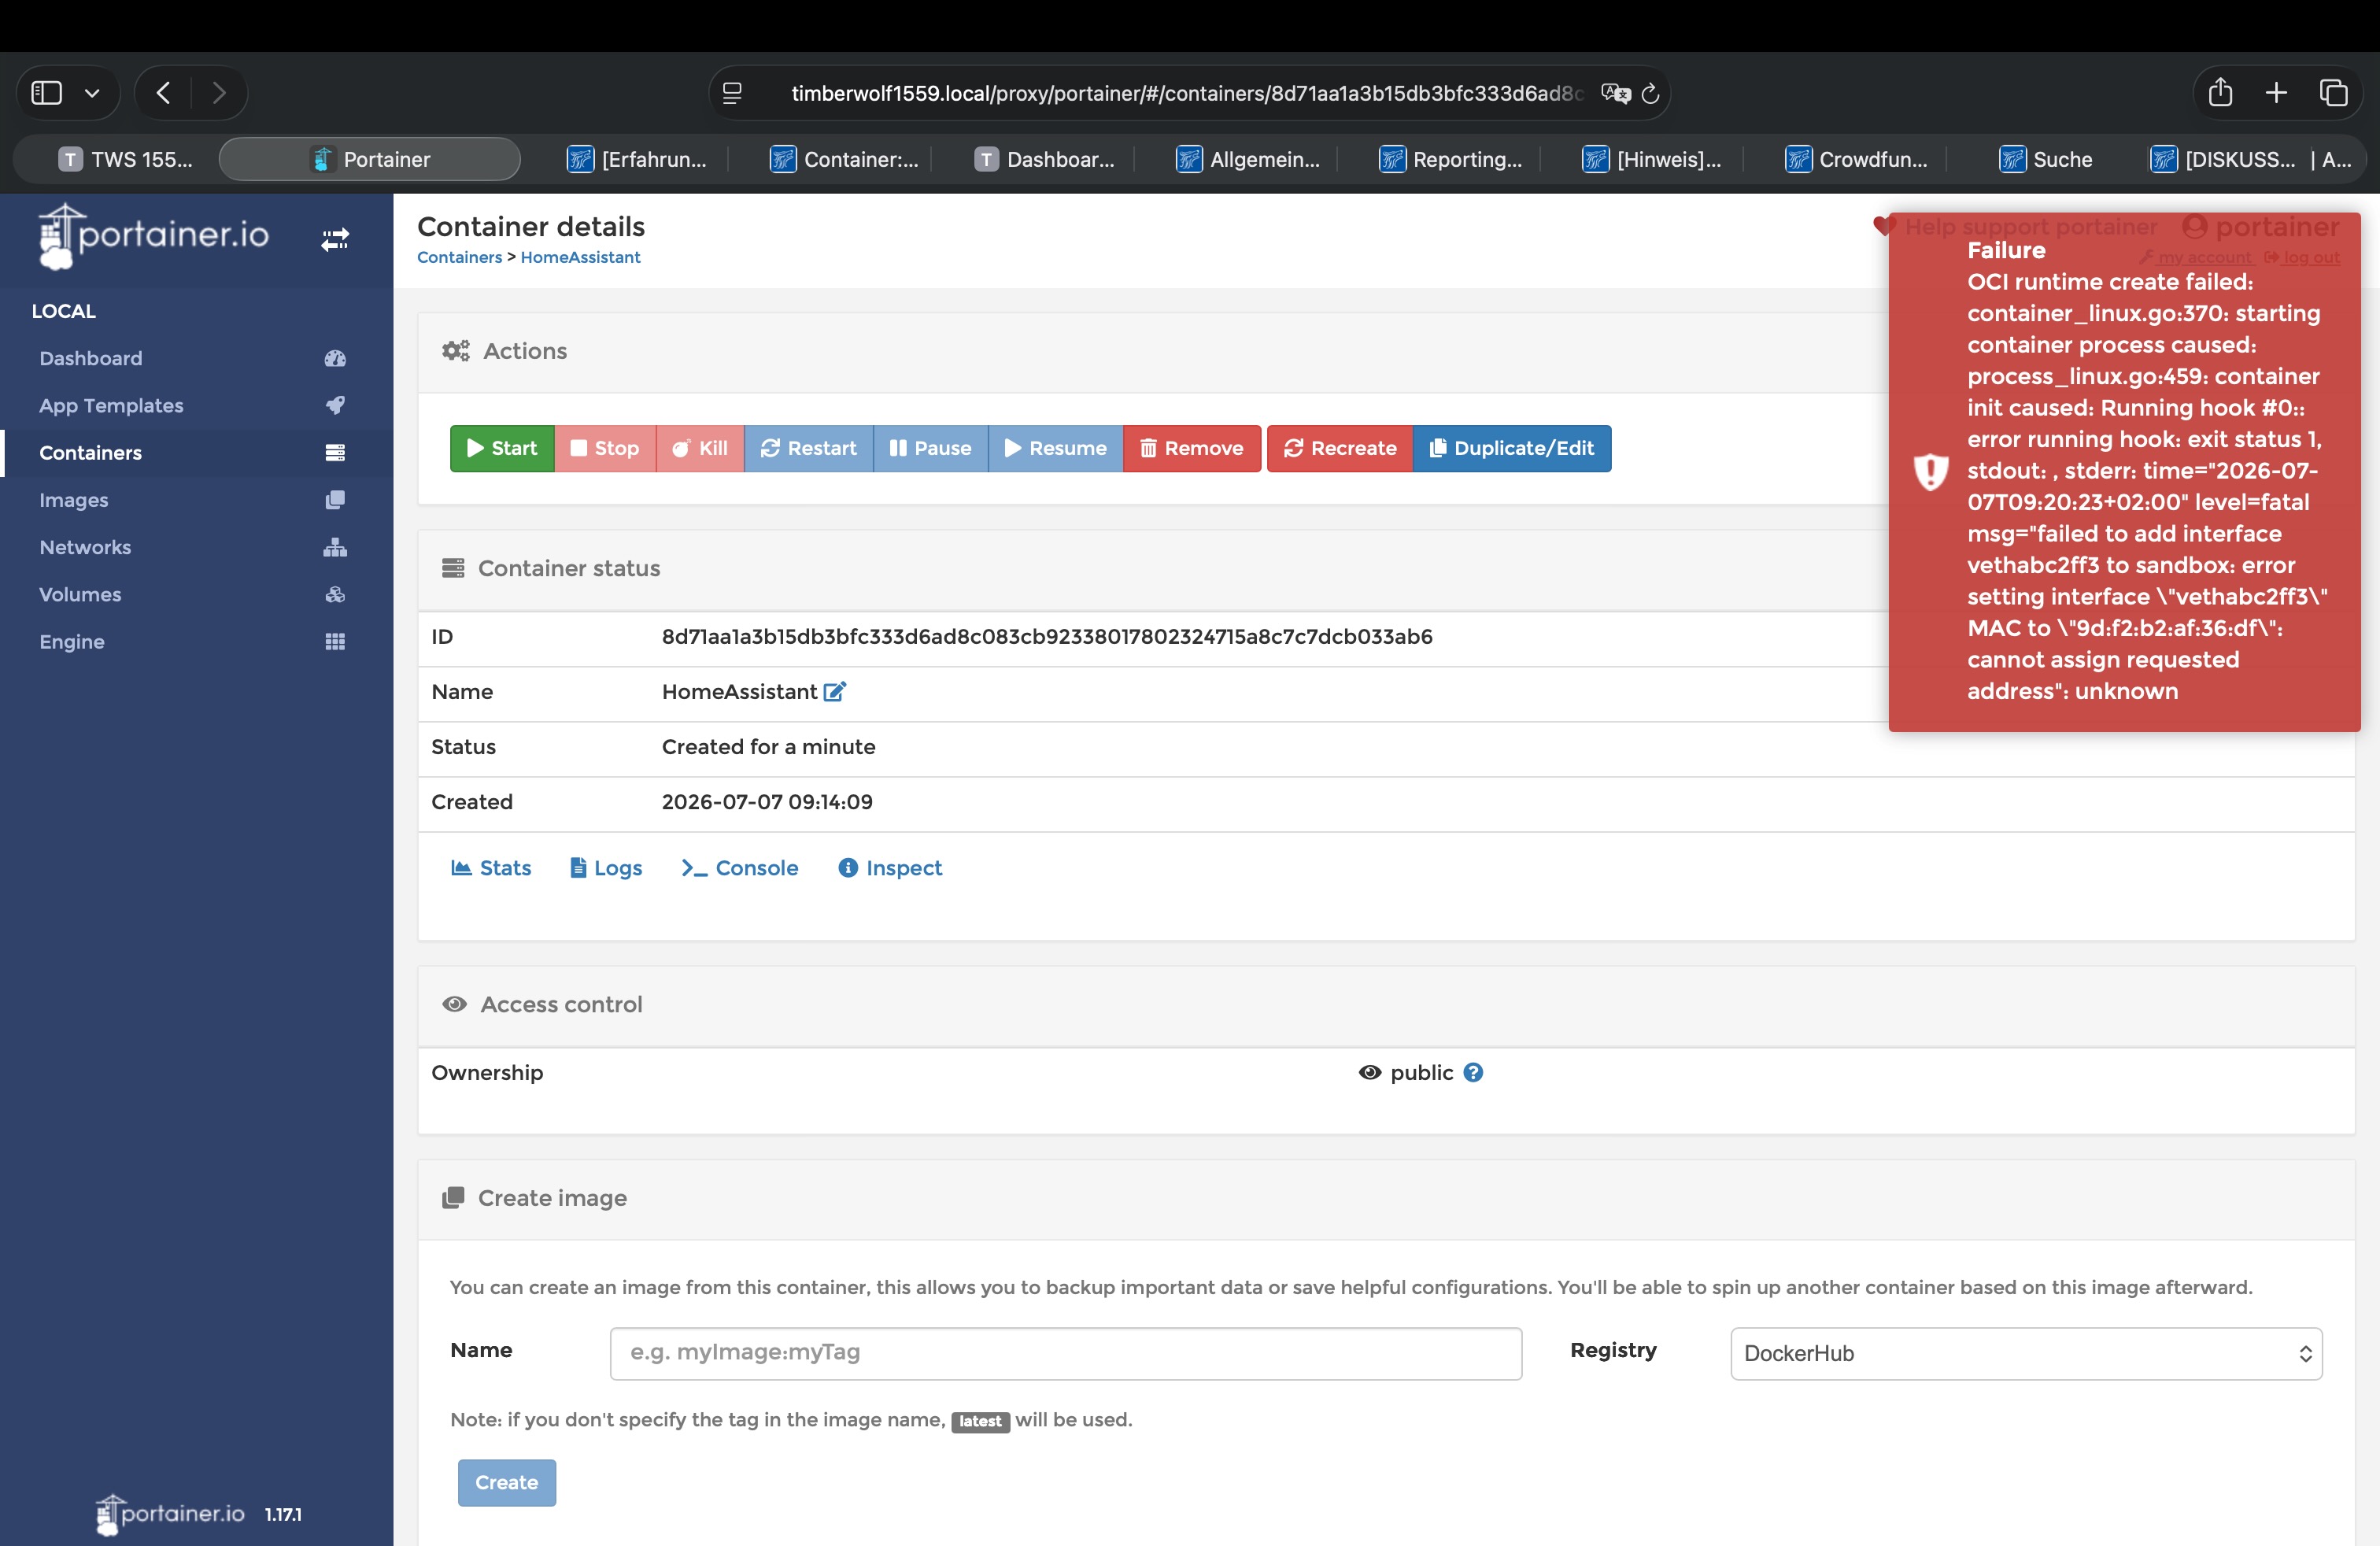
Task: Show the tab overview icon
Action: click(2333, 92)
